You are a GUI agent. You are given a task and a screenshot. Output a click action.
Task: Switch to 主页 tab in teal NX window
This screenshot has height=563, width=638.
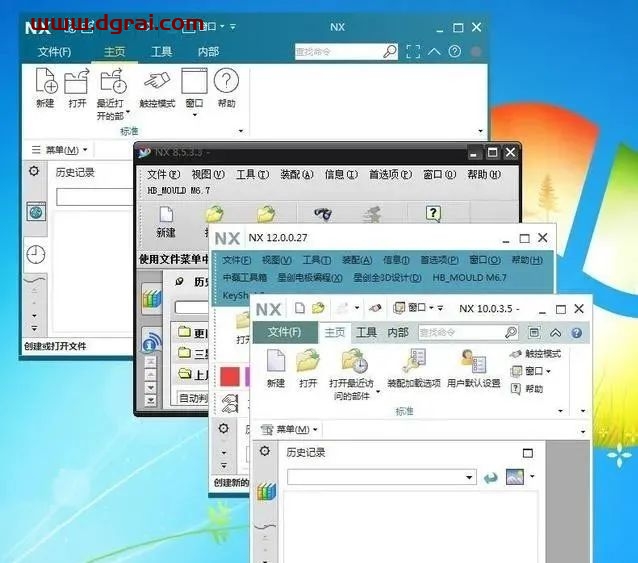[x=114, y=52]
